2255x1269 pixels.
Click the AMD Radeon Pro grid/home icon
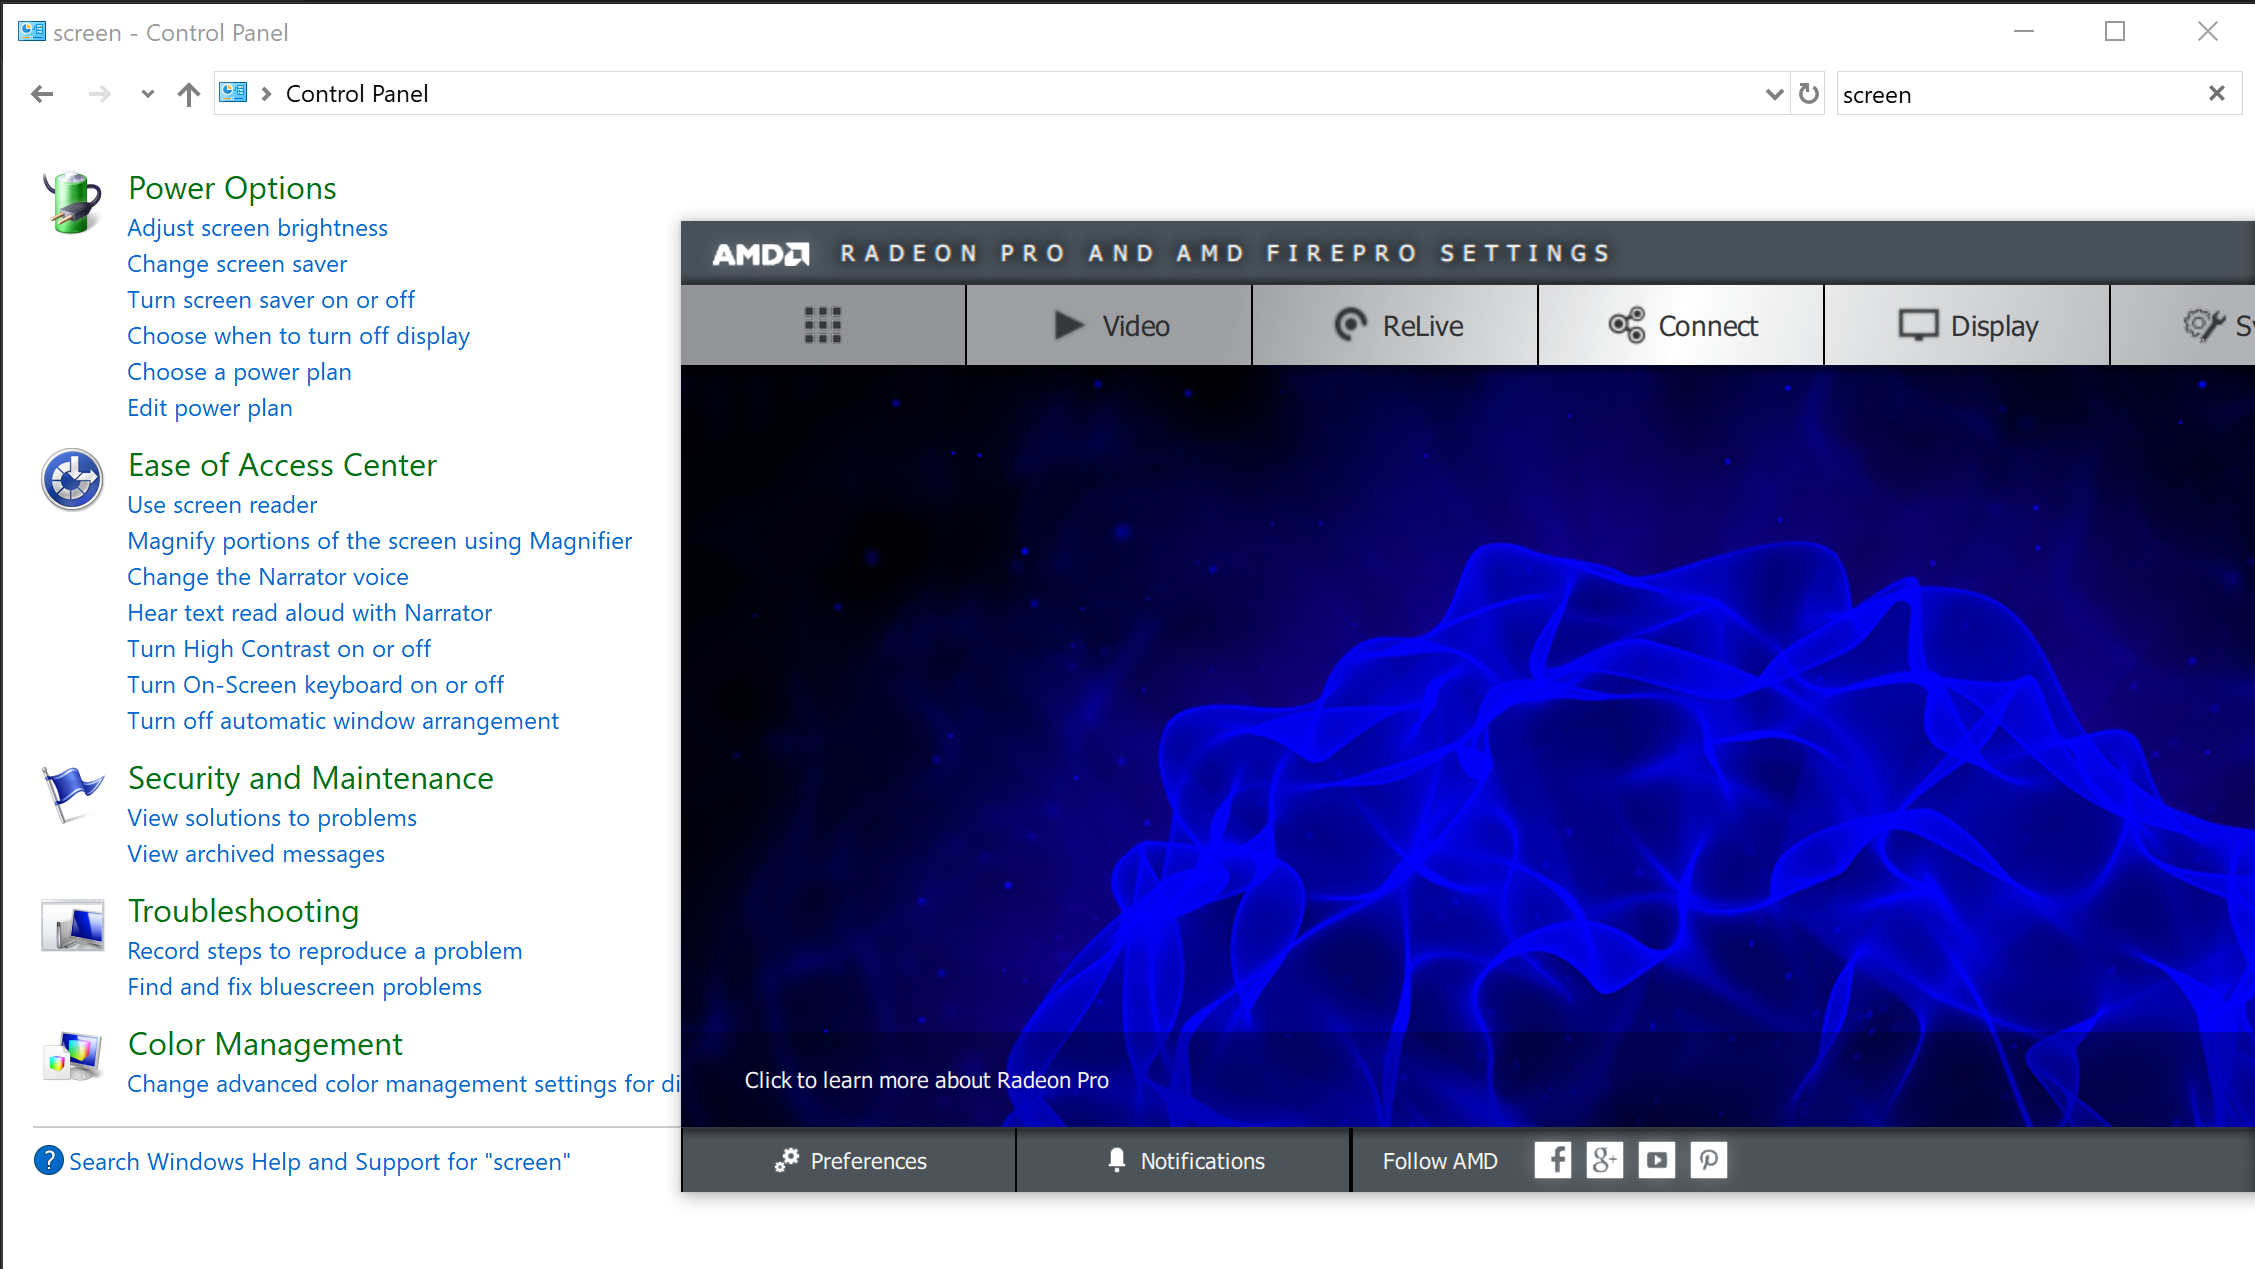pos(822,325)
